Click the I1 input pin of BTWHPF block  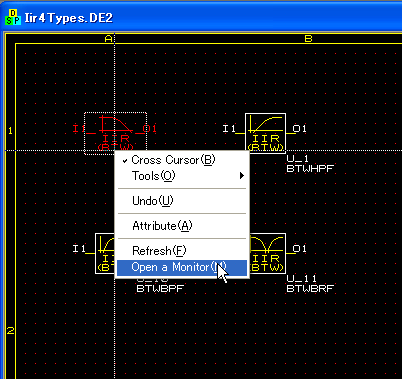[229, 128]
